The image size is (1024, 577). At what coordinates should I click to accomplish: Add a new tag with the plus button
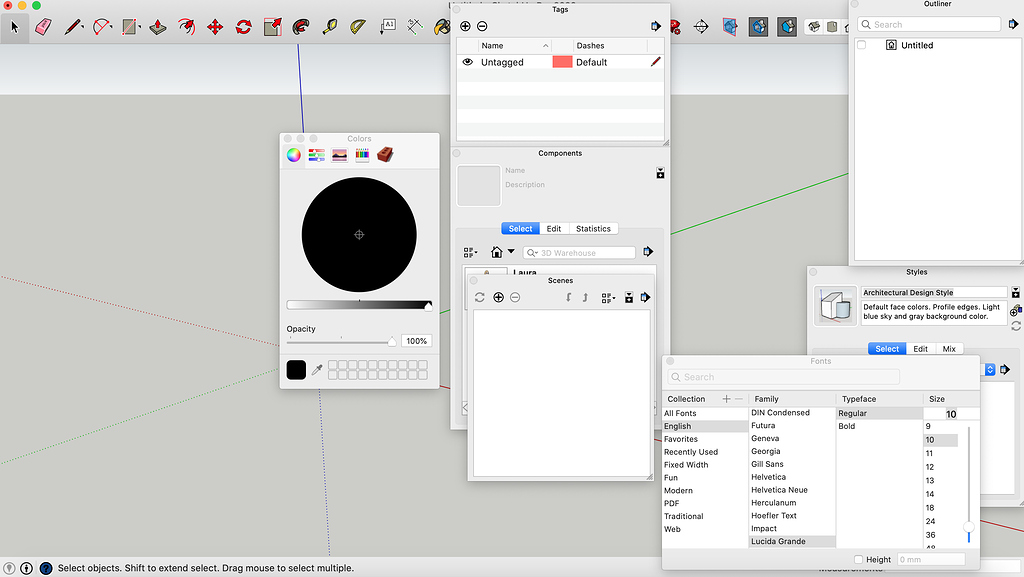click(465, 26)
